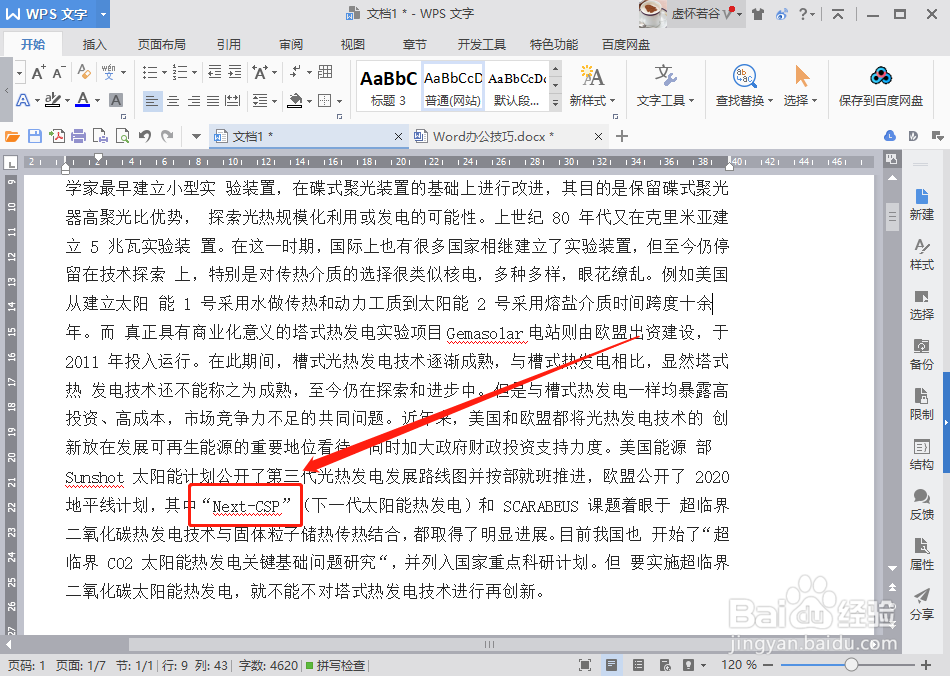Screen dimensions: 950x676
Task: Switch to the 插入 ribbon tab
Action: [95, 44]
